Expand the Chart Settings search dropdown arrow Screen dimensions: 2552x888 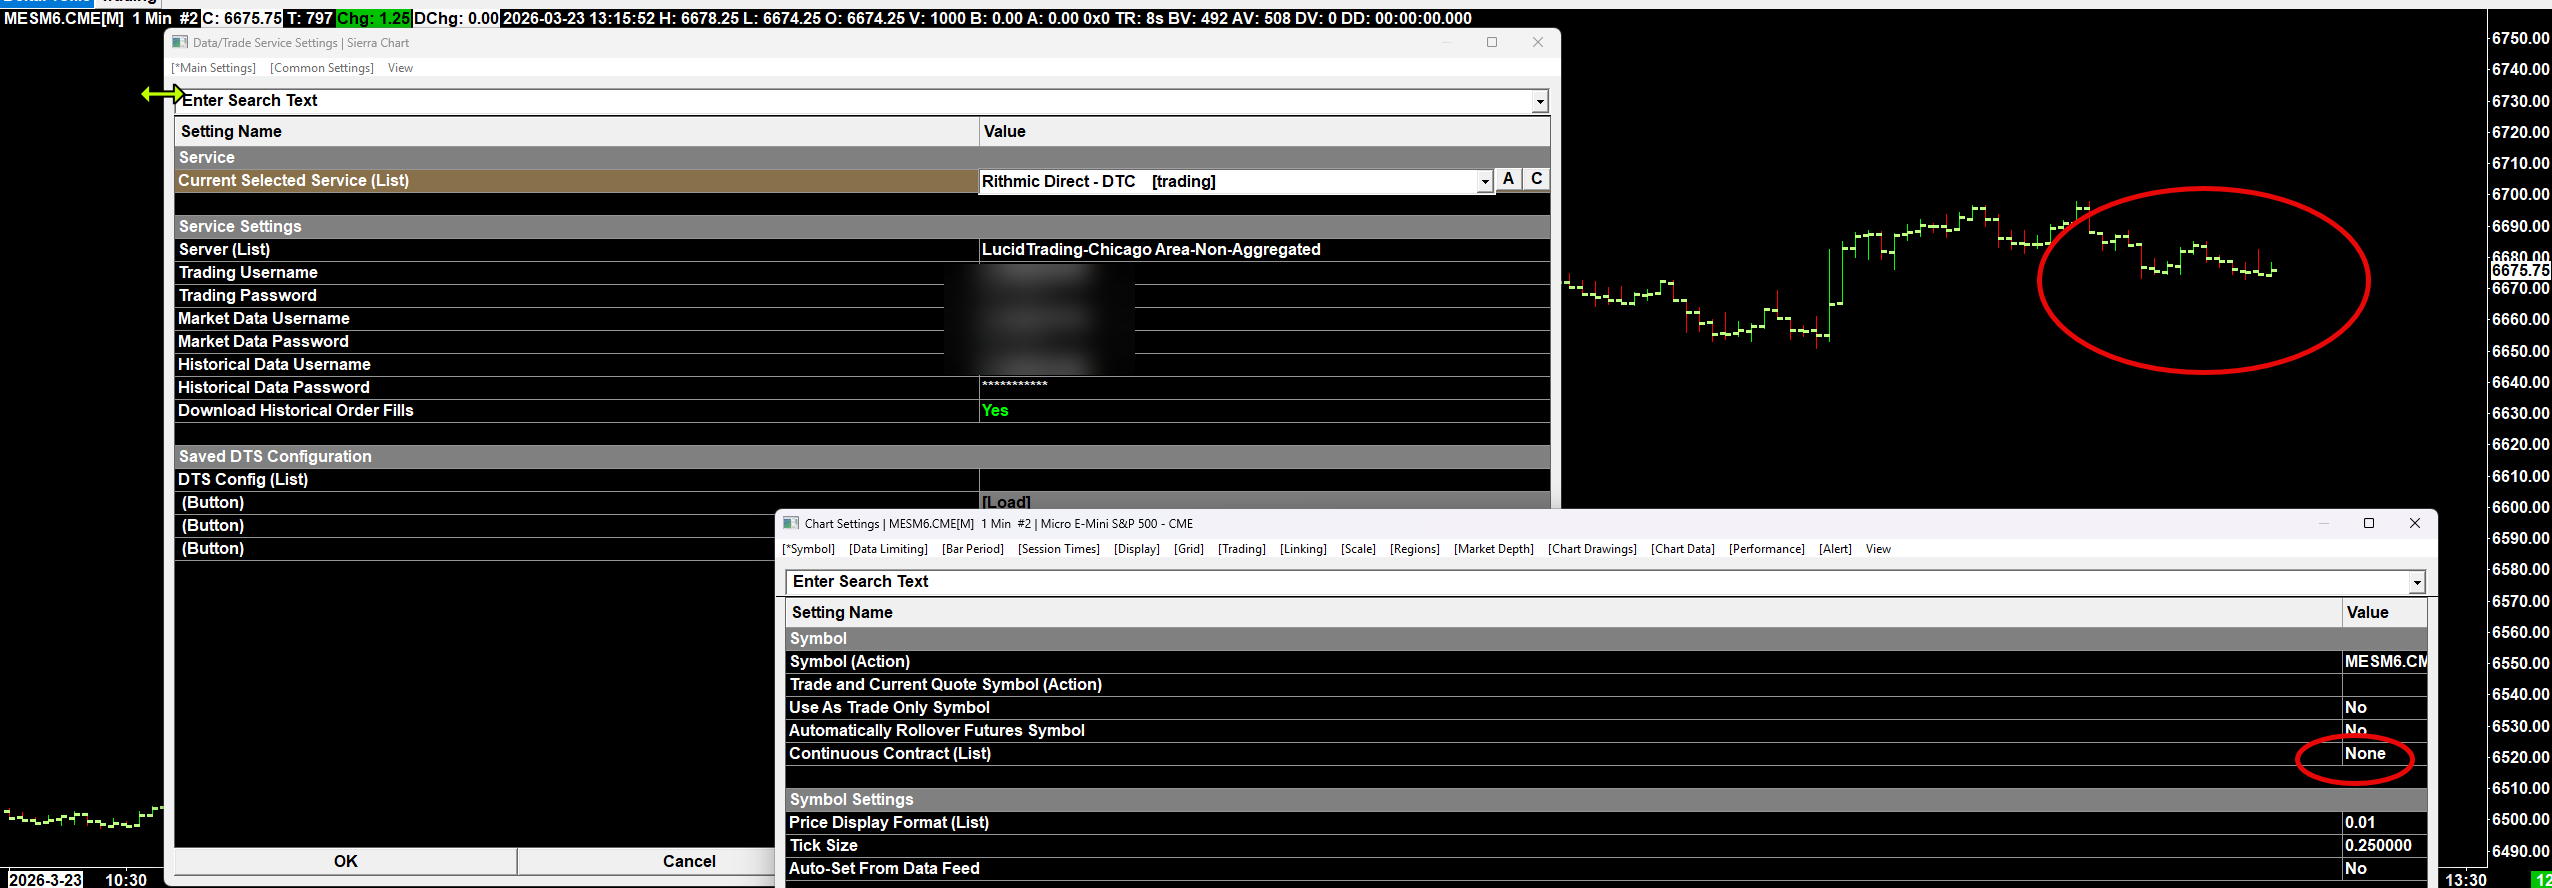pos(2417,582)
